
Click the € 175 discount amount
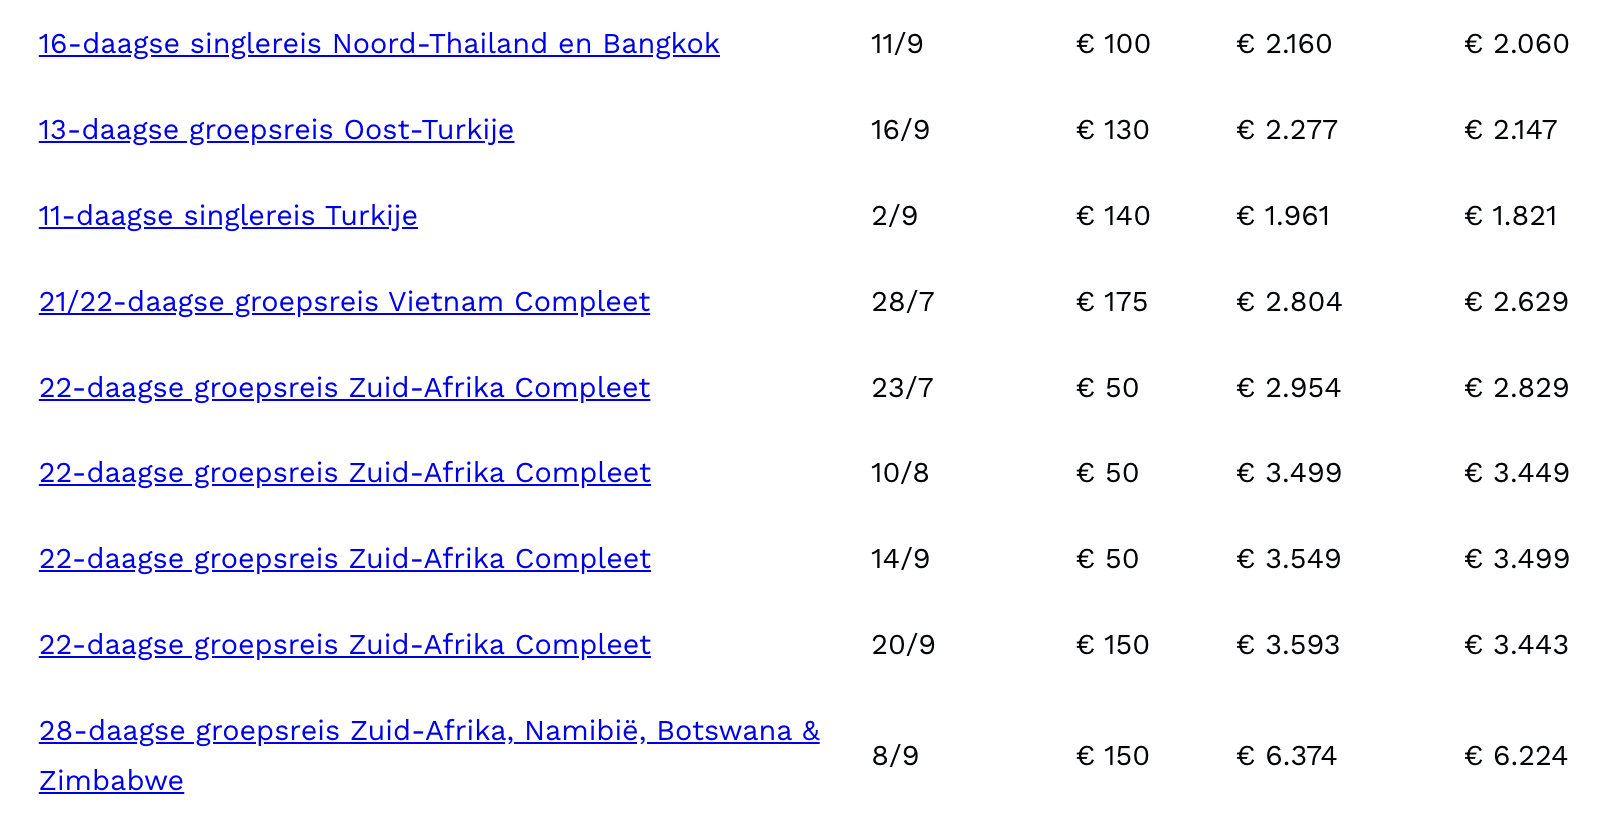1112,302
